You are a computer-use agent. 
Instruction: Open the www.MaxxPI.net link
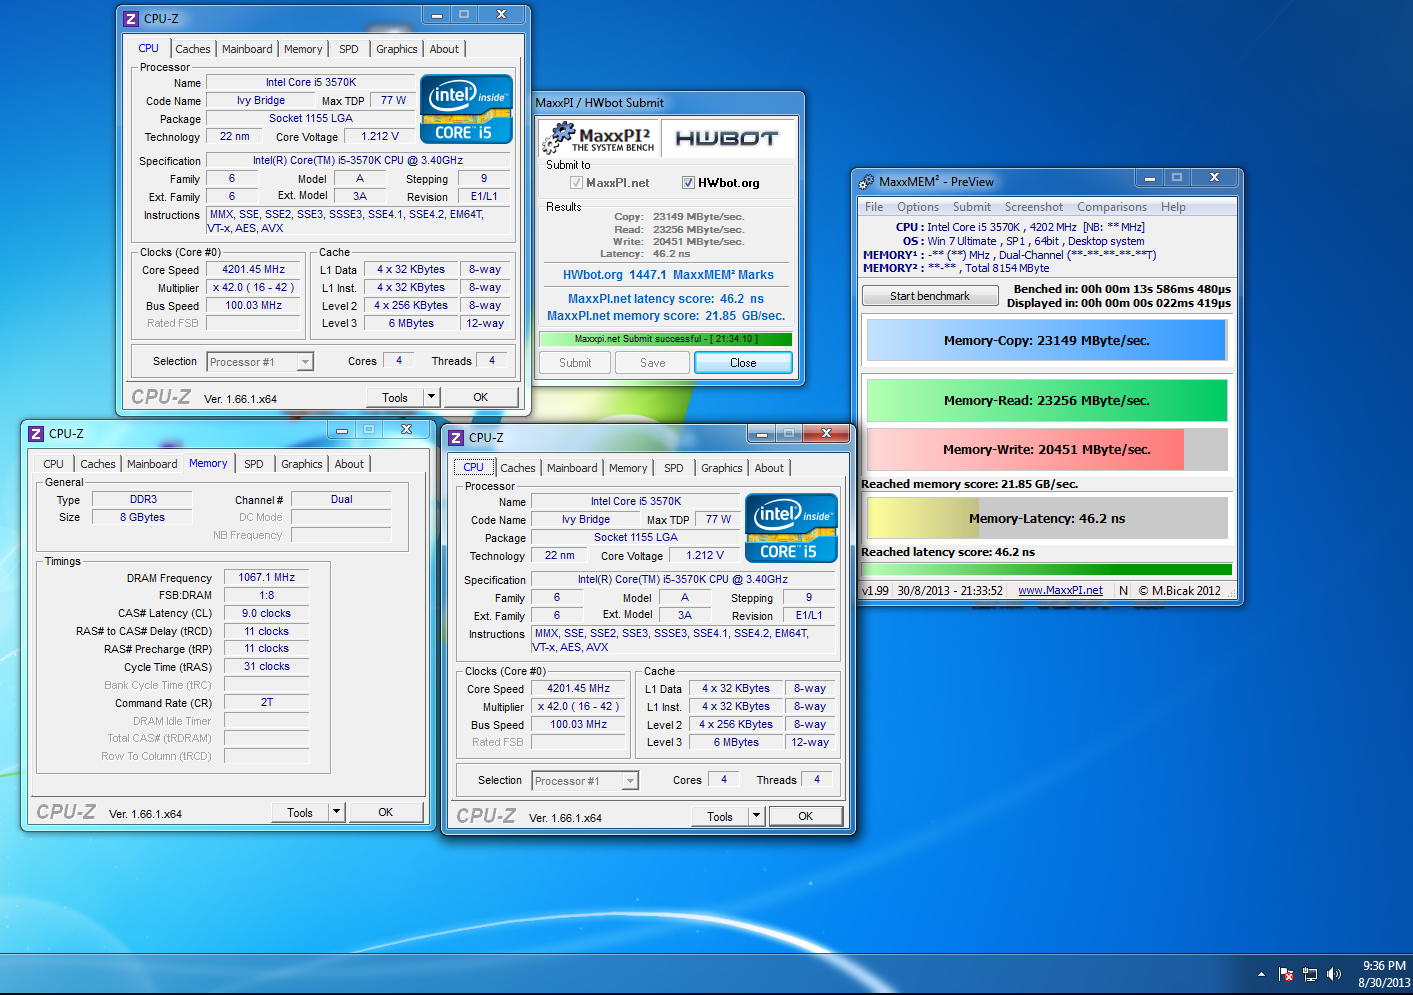pos(1060,590)
